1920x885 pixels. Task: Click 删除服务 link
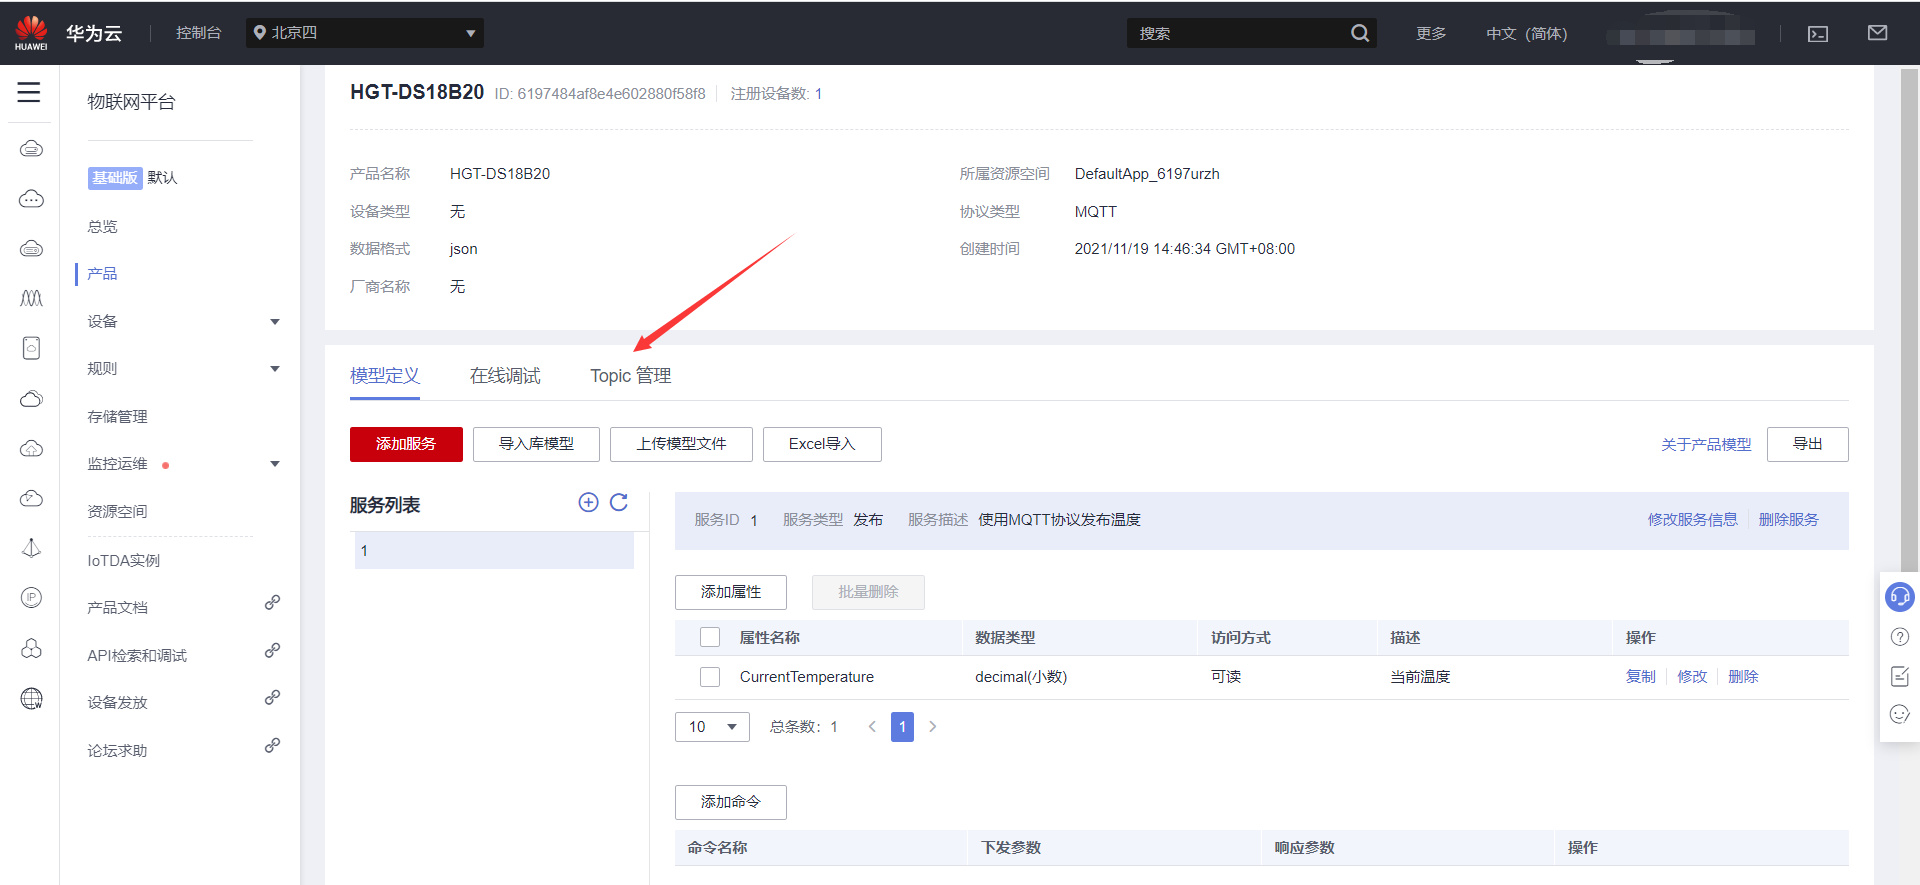pos(1789,520)
